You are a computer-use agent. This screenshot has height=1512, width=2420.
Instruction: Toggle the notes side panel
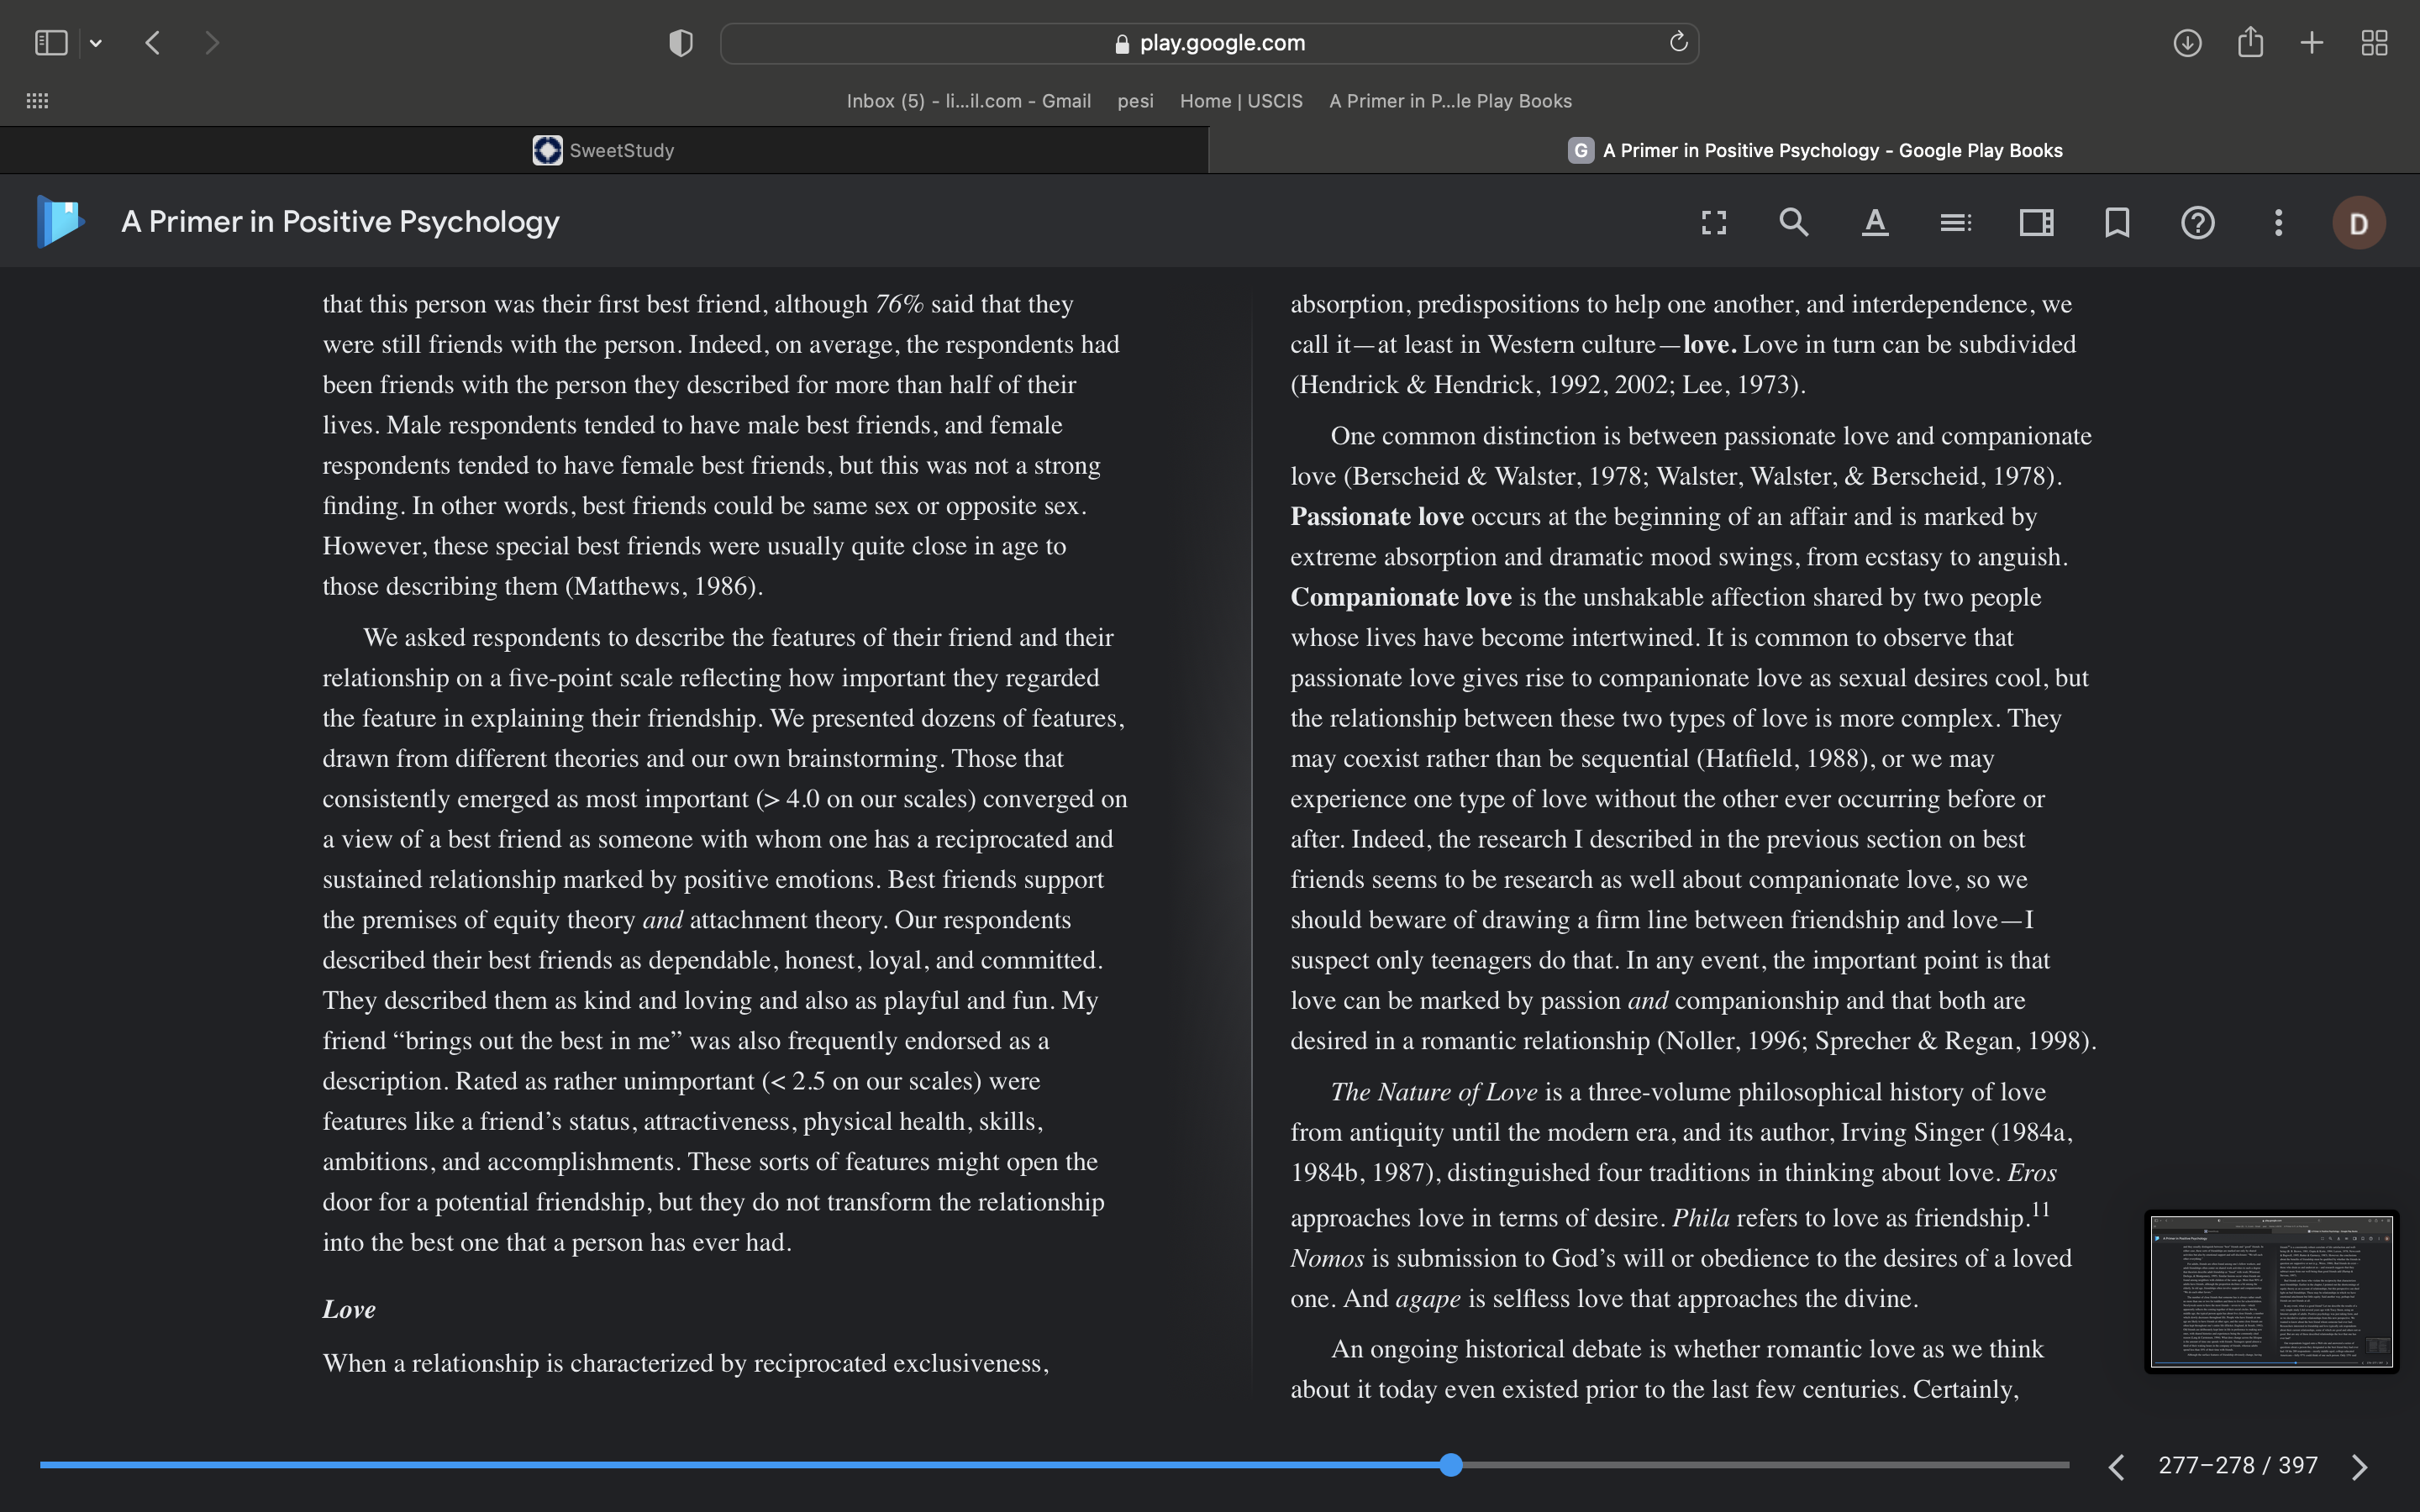coord(2036,222)
